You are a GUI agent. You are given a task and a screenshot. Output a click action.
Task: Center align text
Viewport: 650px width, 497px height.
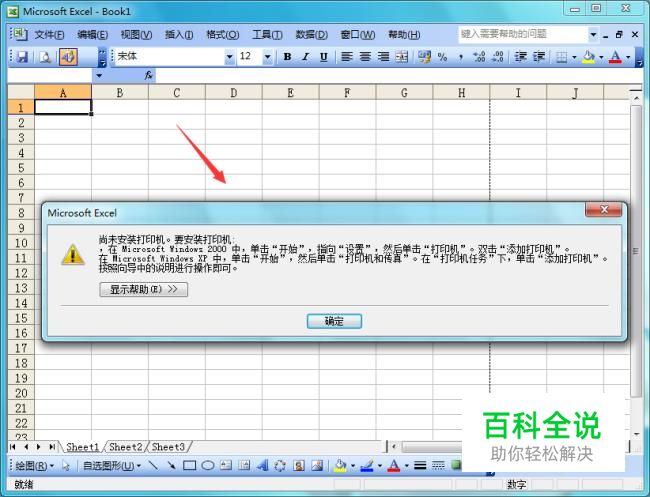click(x=365, y=57)
